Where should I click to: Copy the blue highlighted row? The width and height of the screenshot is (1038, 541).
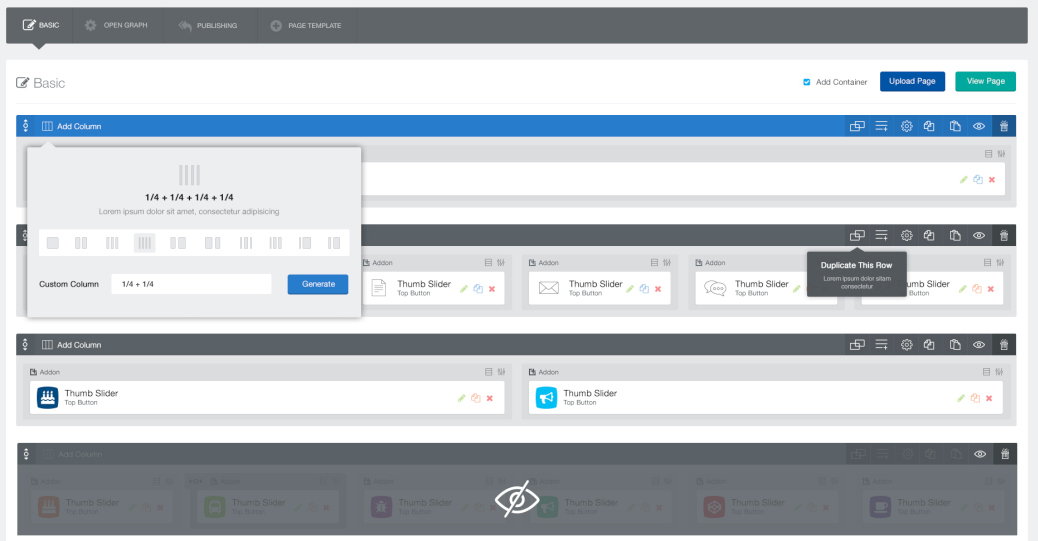pyautogui.click(x=929, y=126)
